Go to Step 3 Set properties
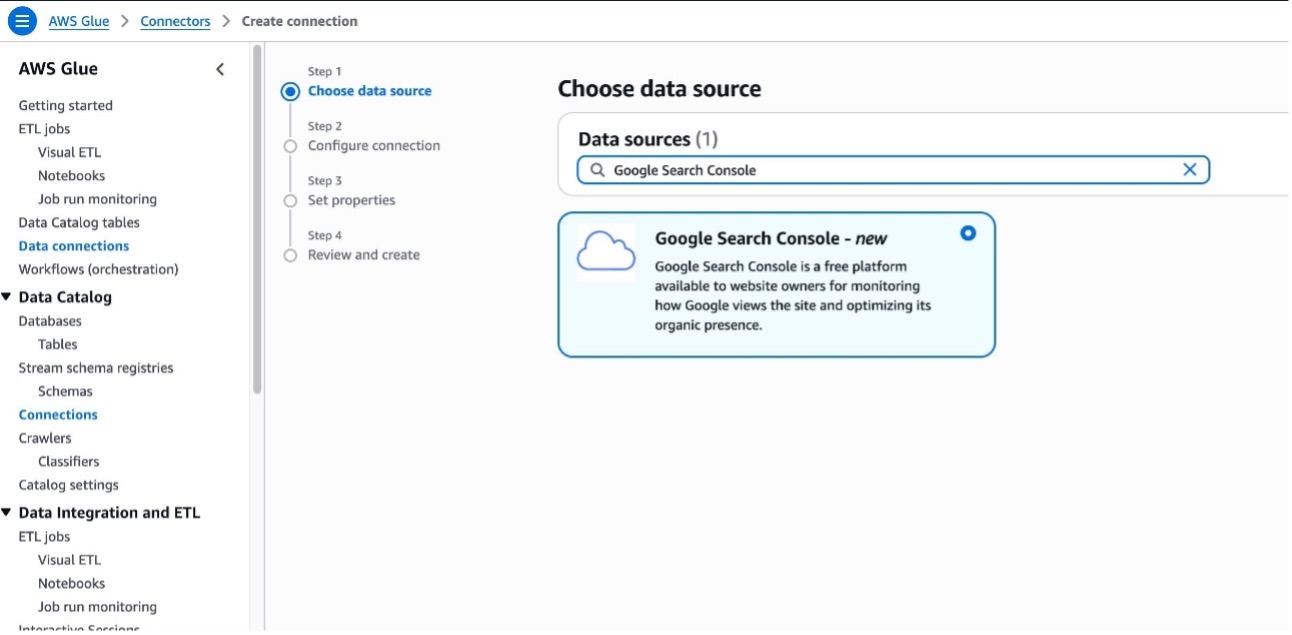The width and height of the screenshot is (1292, 635). coord(351,201)
